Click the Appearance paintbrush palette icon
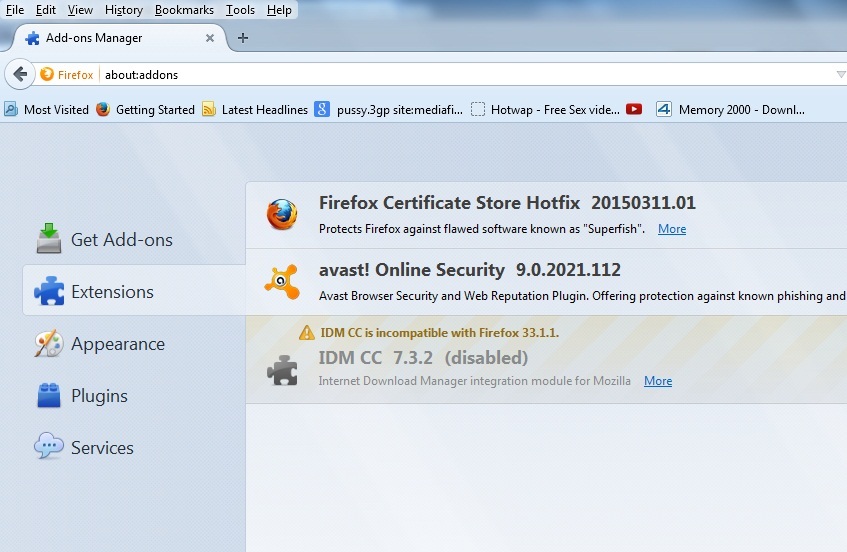The width and height of the screenshot is (847, 552). pos(49,343)
